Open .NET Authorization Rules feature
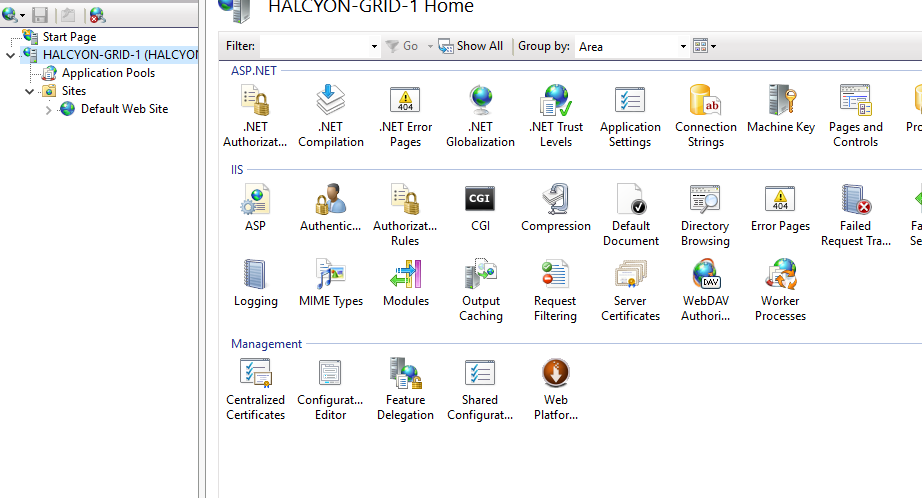 point(255,116)
